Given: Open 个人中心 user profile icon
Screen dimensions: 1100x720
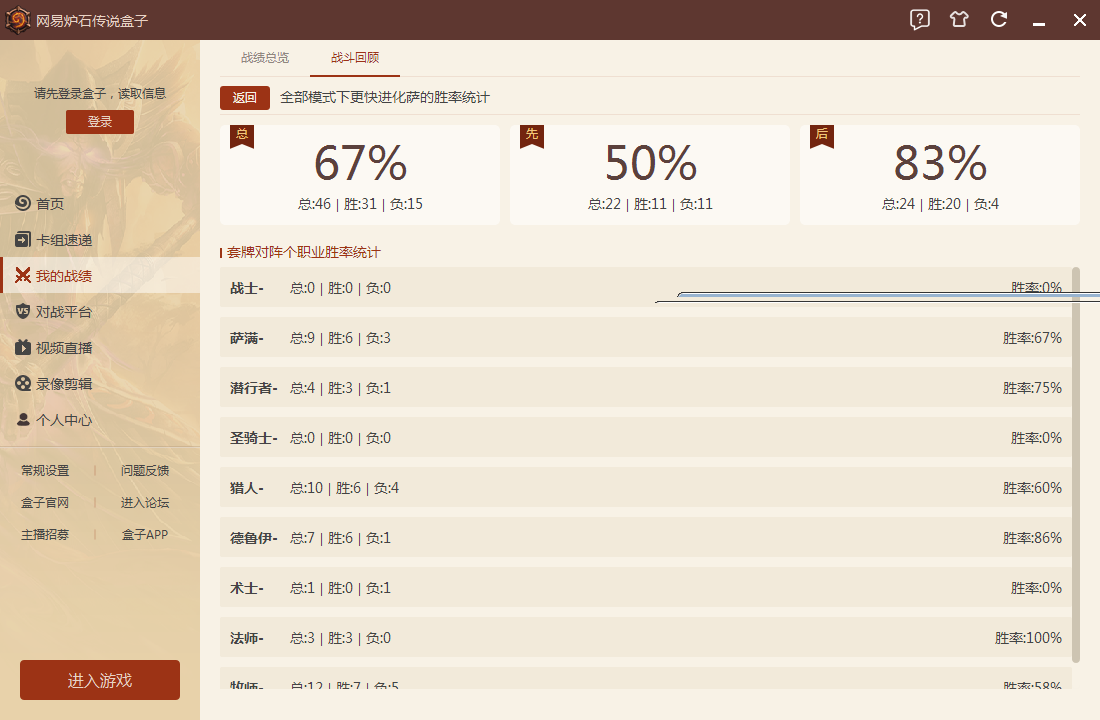Looking at the screenshot, I should 23,420.
